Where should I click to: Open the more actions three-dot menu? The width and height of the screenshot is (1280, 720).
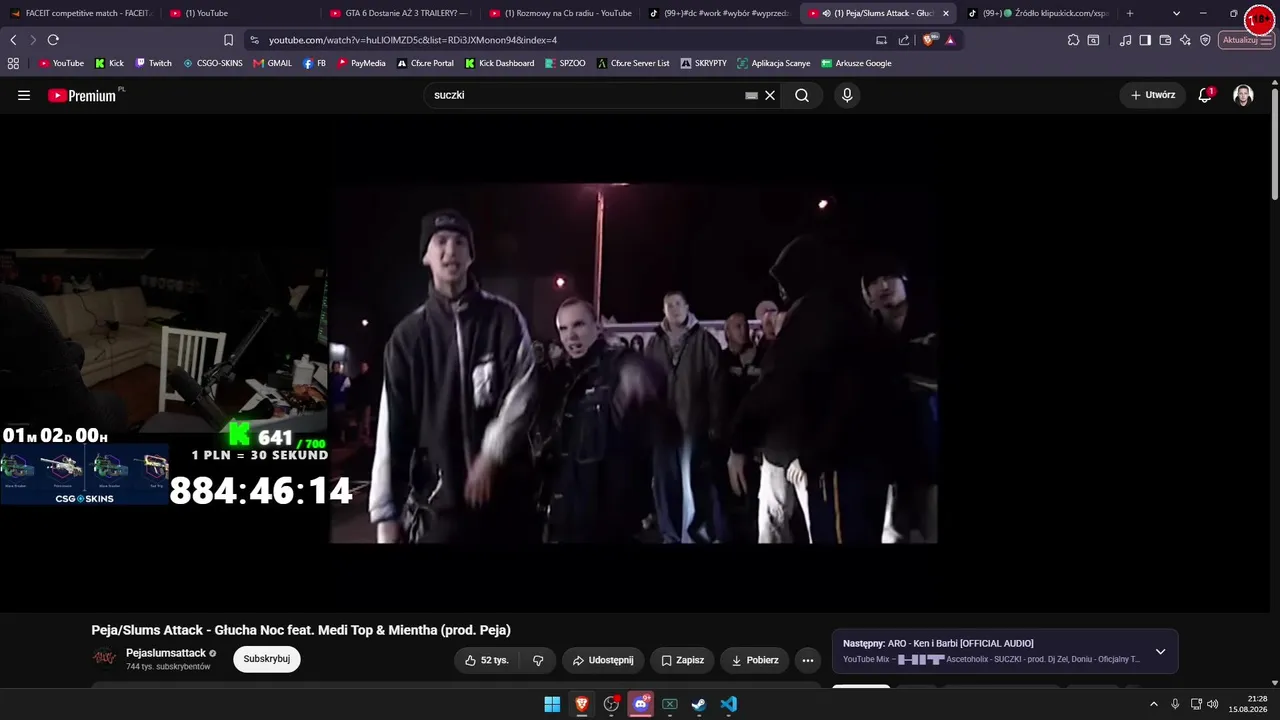808,660
